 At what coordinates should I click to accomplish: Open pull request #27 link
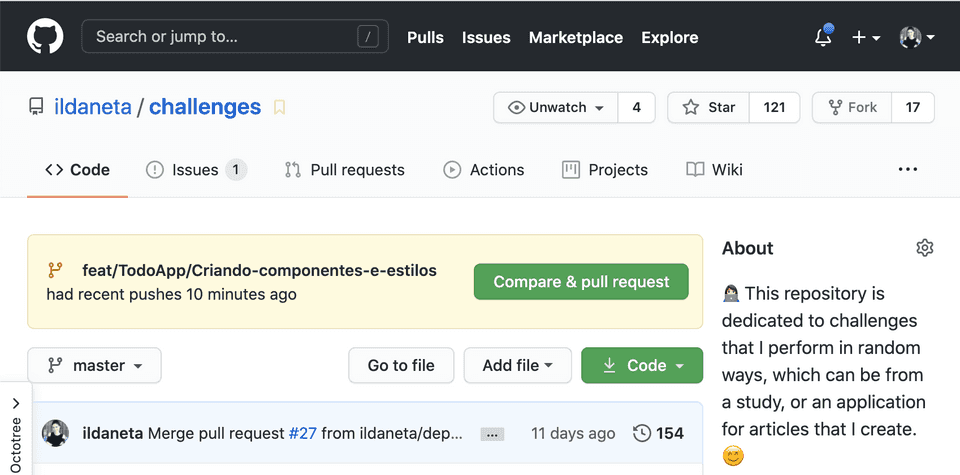click(x=302, y=434)
